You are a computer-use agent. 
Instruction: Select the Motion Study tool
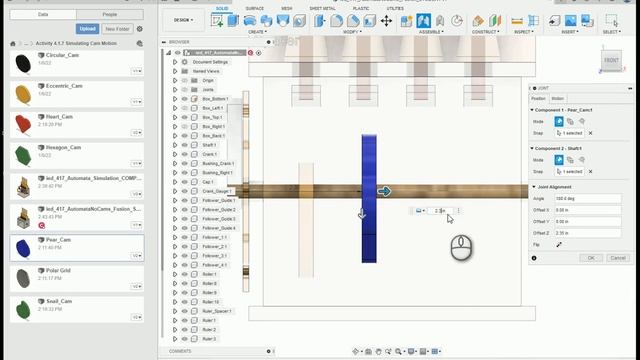click(457, 20)
